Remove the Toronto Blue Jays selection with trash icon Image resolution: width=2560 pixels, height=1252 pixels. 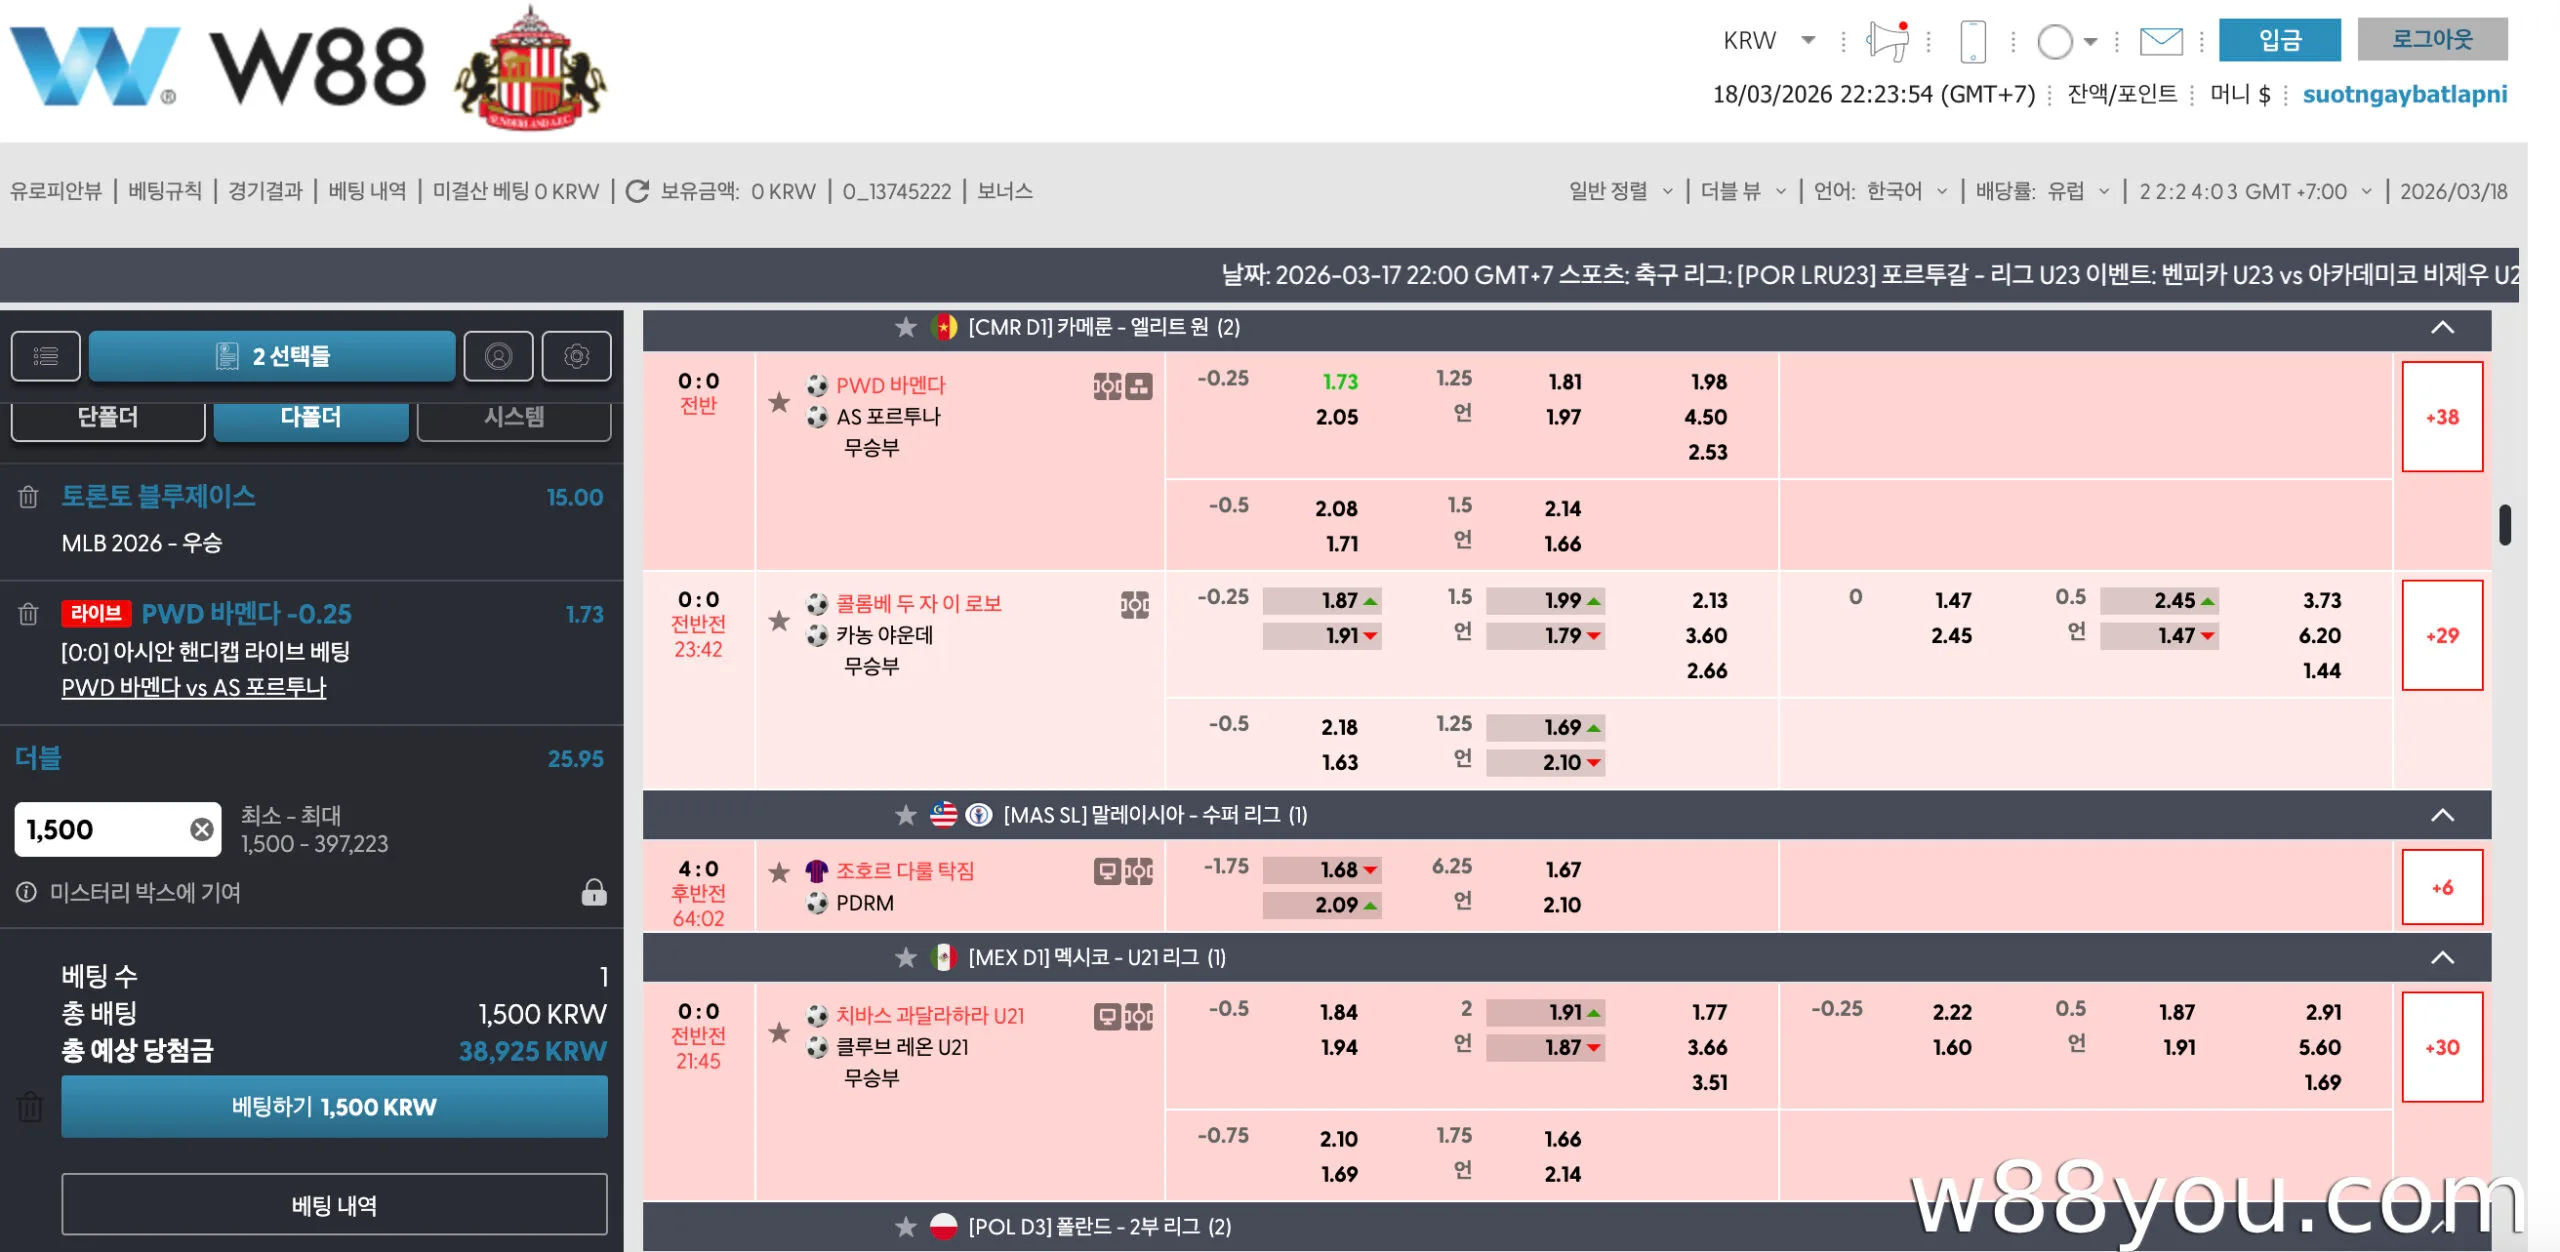28,497
